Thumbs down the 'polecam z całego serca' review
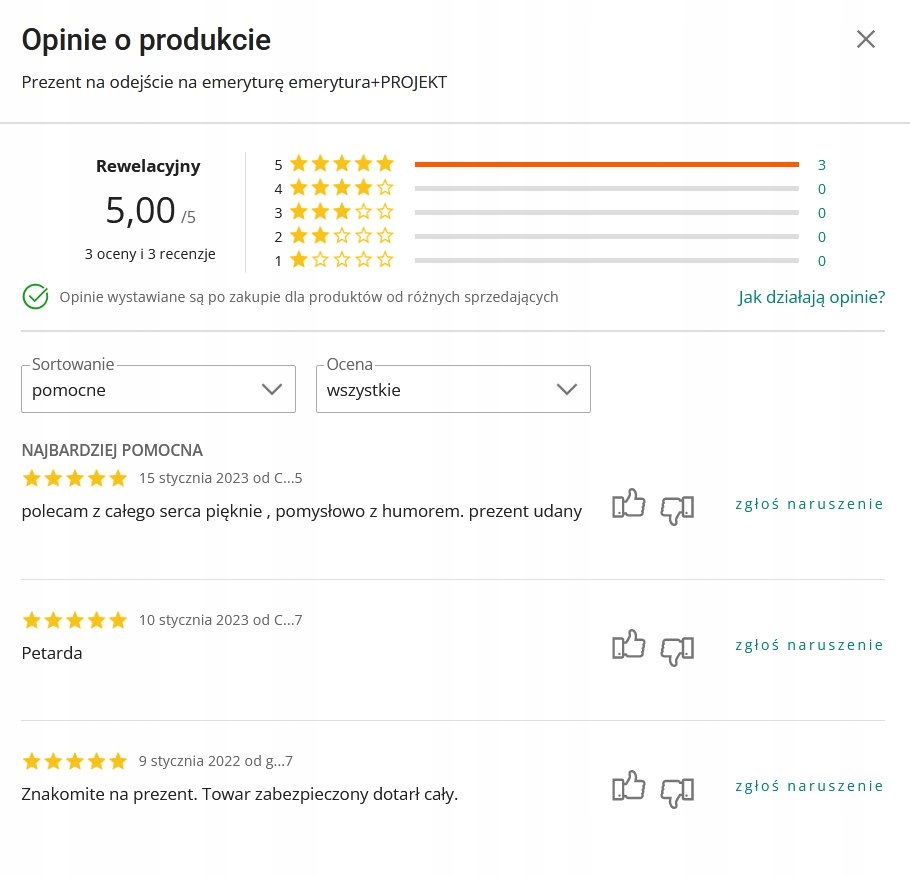Image resolution: width=910 pixels, height=877 pixels. [x=677, y=509]
